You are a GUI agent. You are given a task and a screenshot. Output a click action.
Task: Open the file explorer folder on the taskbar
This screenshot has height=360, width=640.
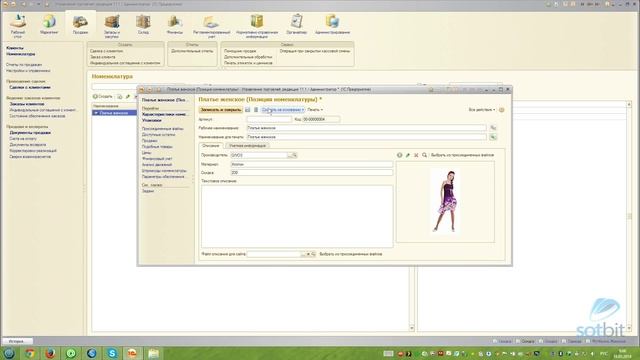coord(153,353)
